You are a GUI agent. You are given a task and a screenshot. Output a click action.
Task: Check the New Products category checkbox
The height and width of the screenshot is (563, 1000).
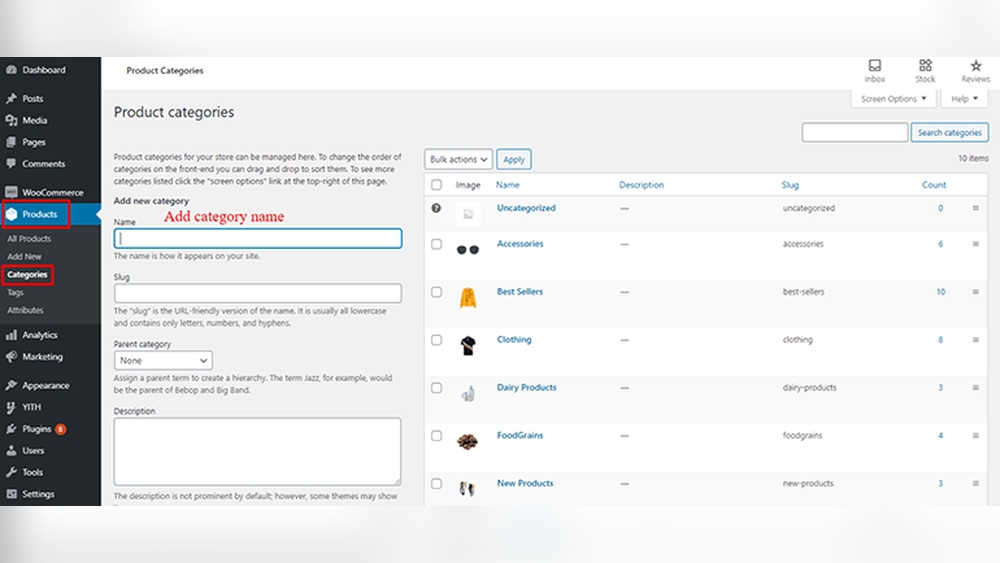(x=436, y=483)
